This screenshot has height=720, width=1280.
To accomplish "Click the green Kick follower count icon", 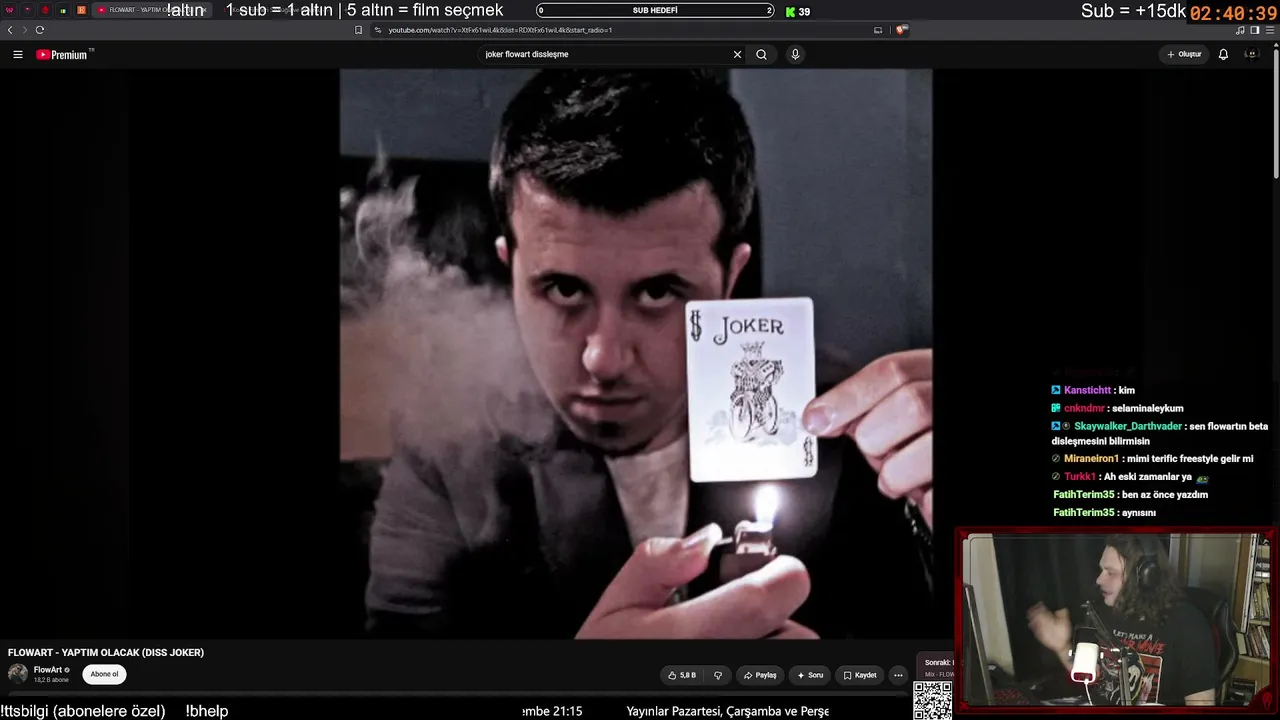I will coord(790,12).
